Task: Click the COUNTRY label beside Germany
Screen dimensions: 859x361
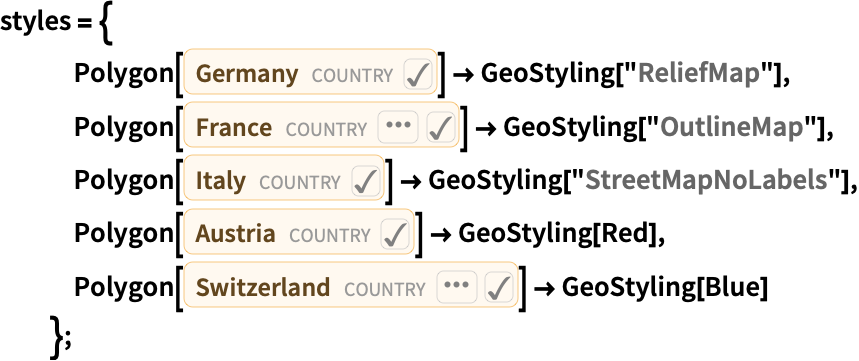Action: [x=352, y=76]
